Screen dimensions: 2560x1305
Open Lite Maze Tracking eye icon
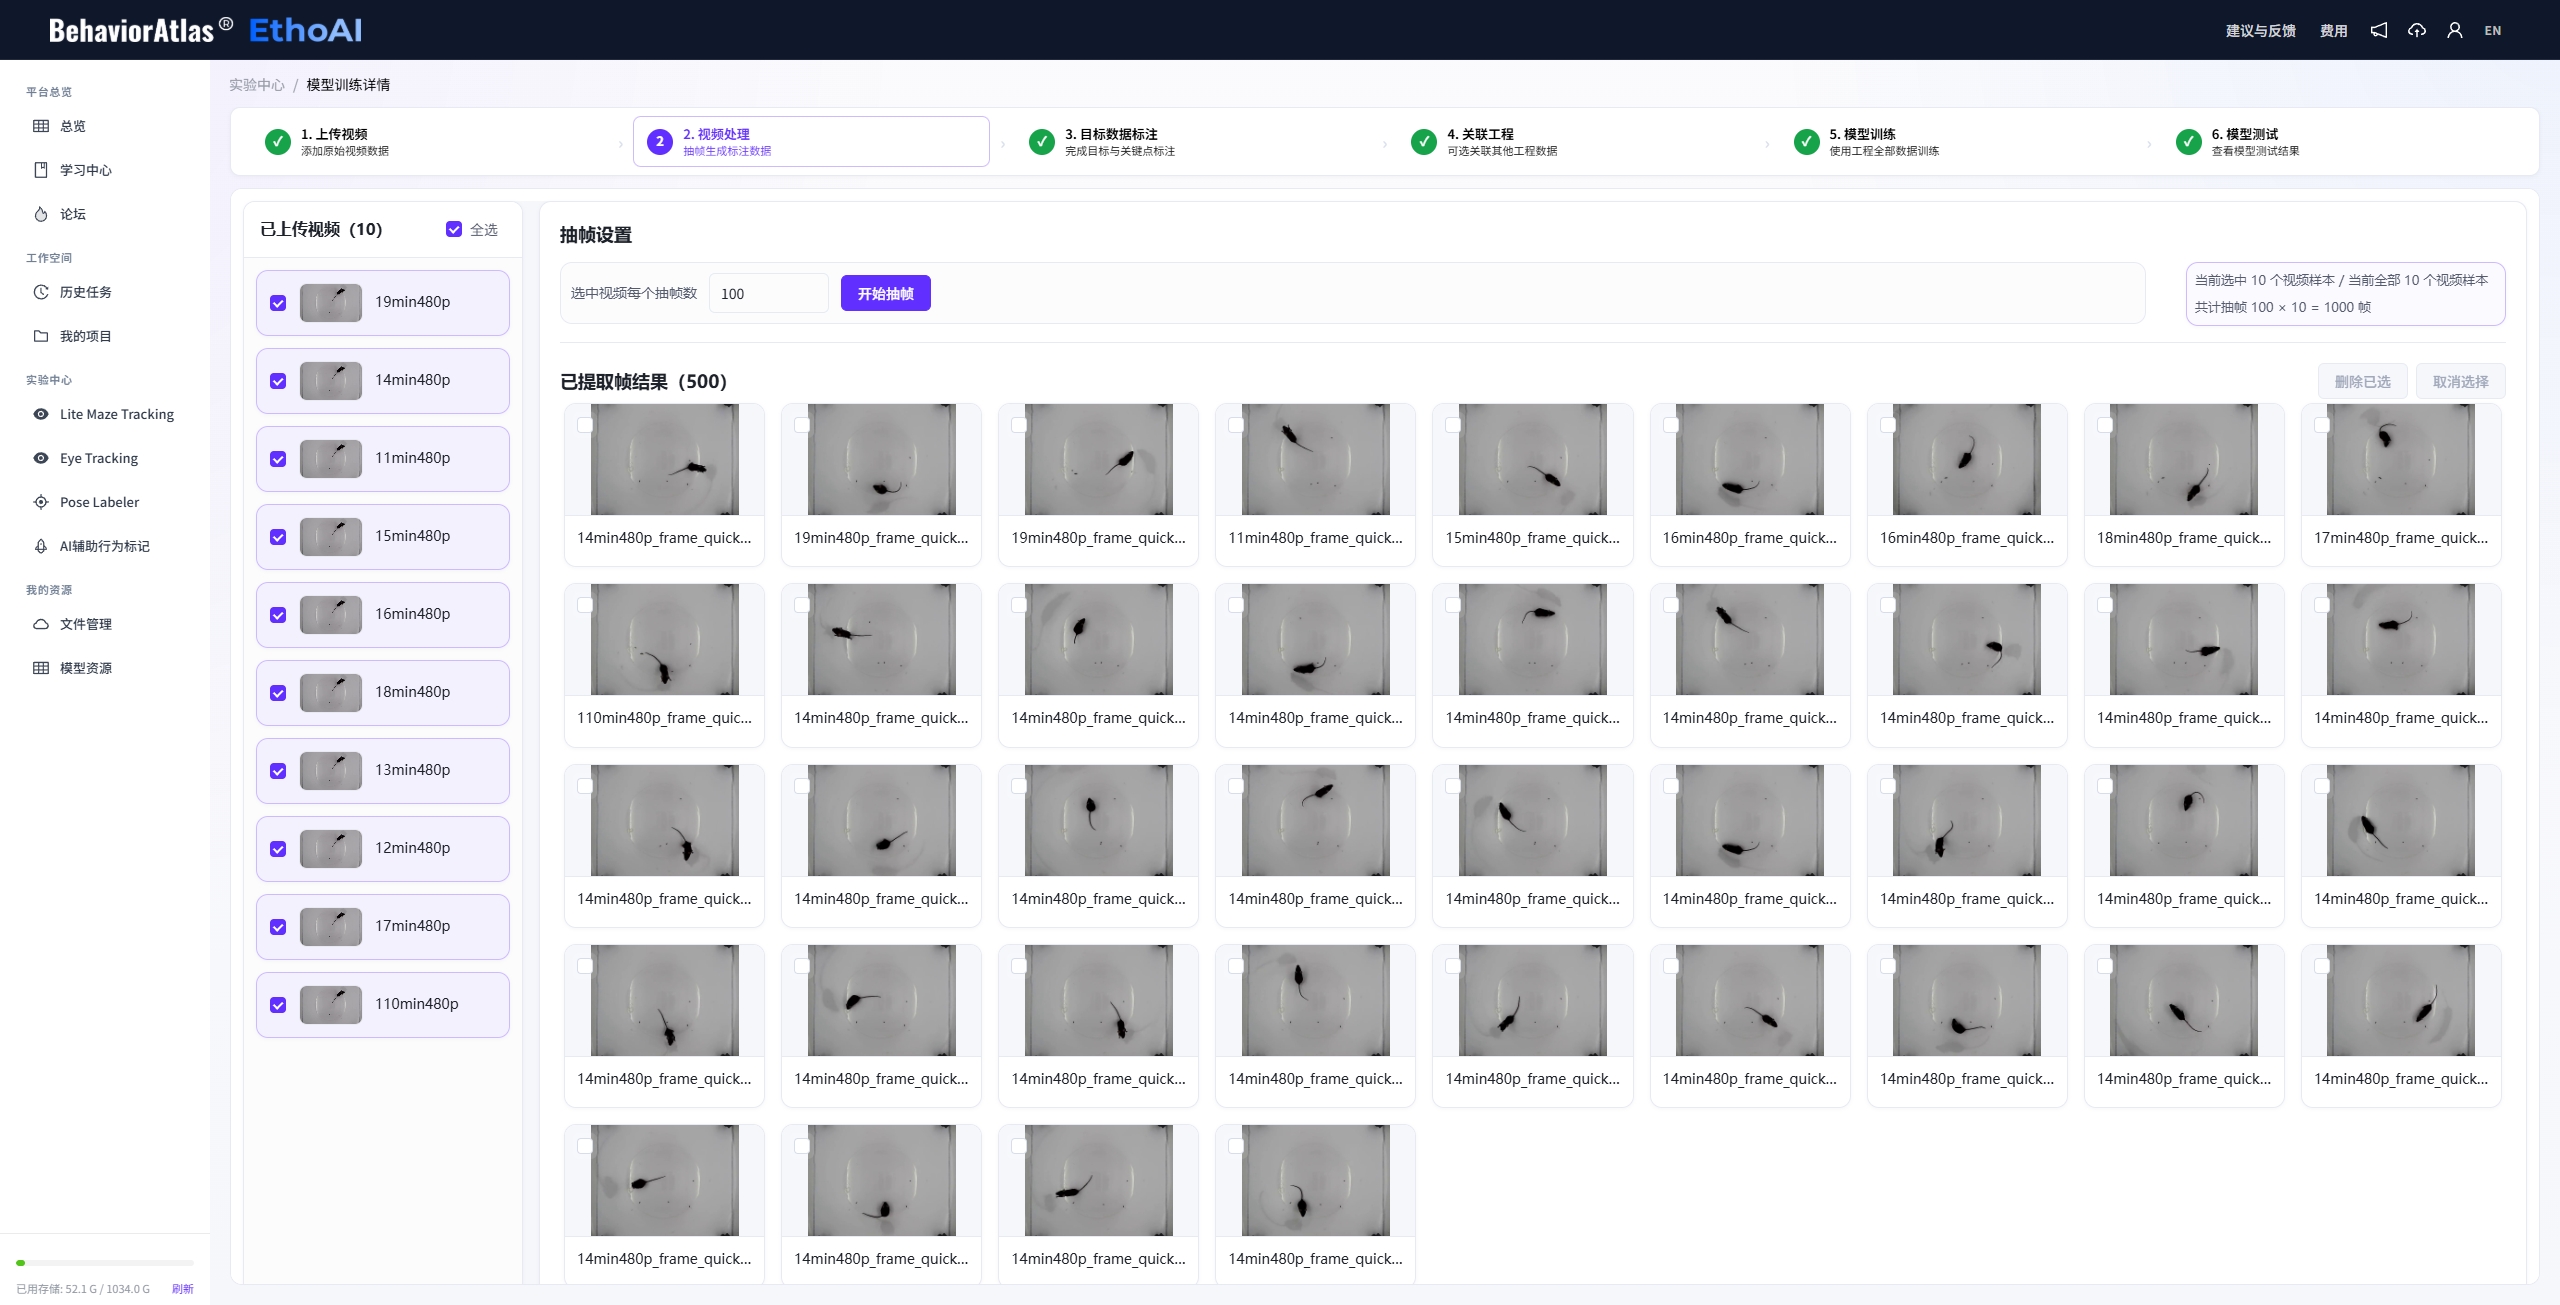[x=41, y=414]
